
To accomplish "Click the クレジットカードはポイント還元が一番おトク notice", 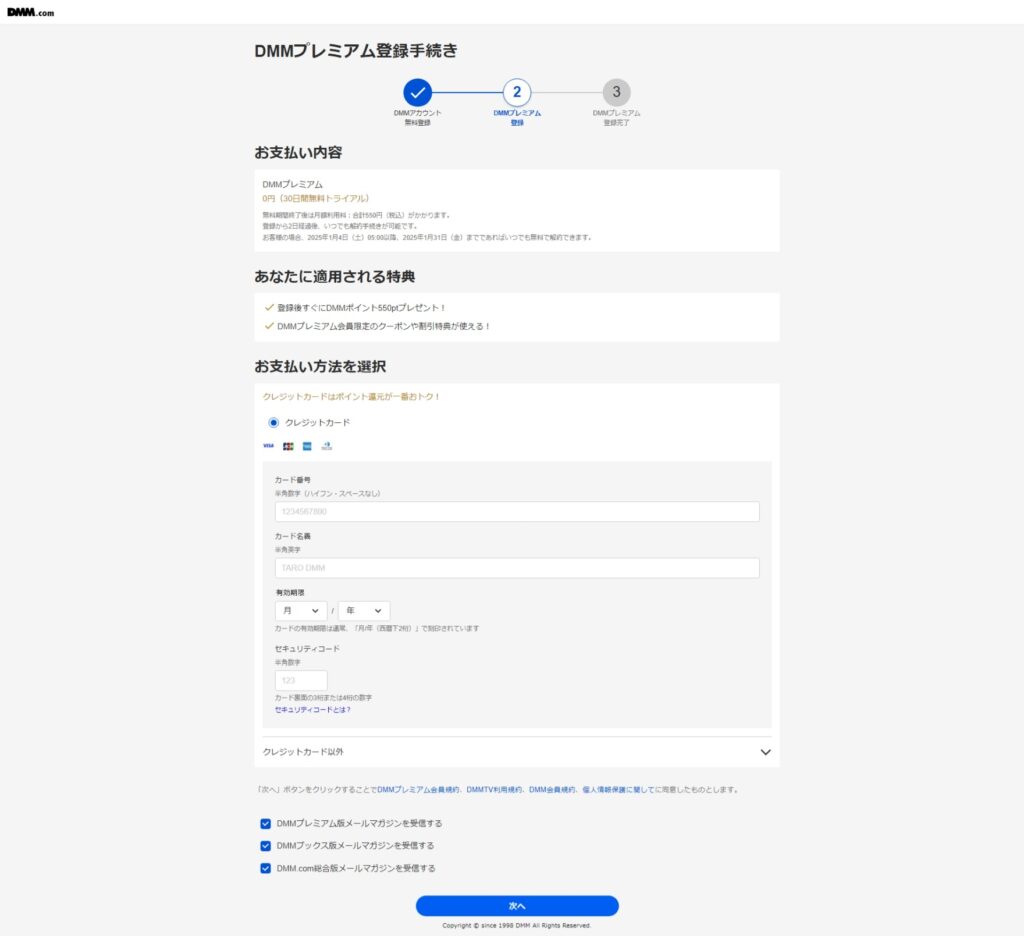I will tap(351, 396).
